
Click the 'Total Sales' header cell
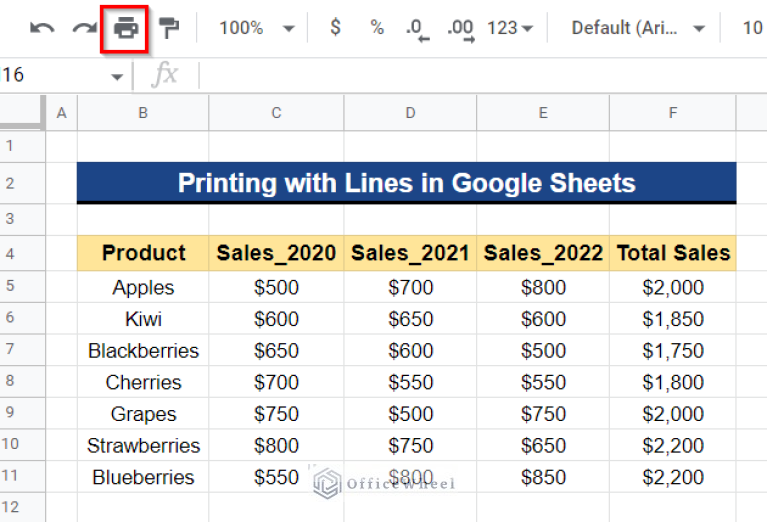[673, 253]
